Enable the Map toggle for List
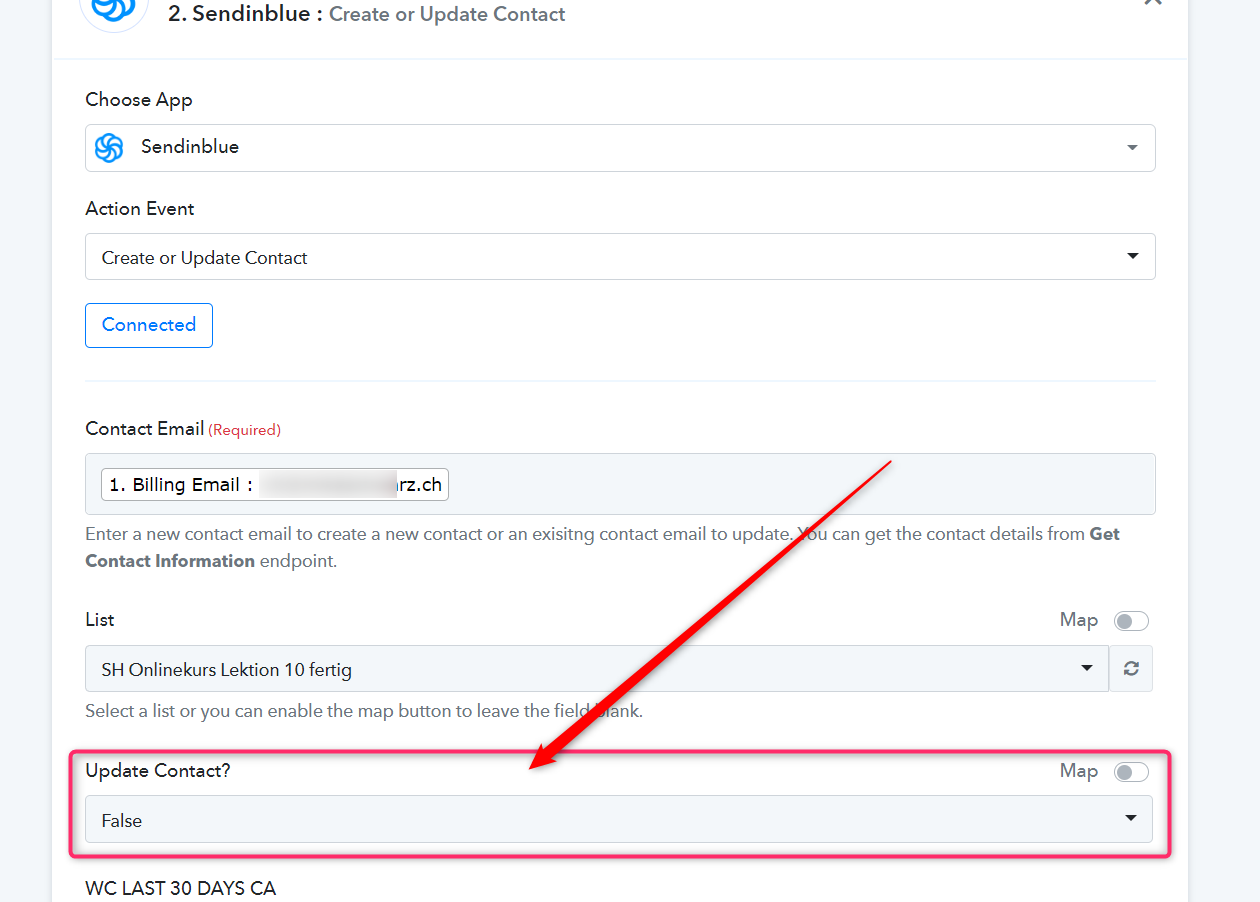Viewport: 1260px width, 902px height. (x=1132, y=621)
